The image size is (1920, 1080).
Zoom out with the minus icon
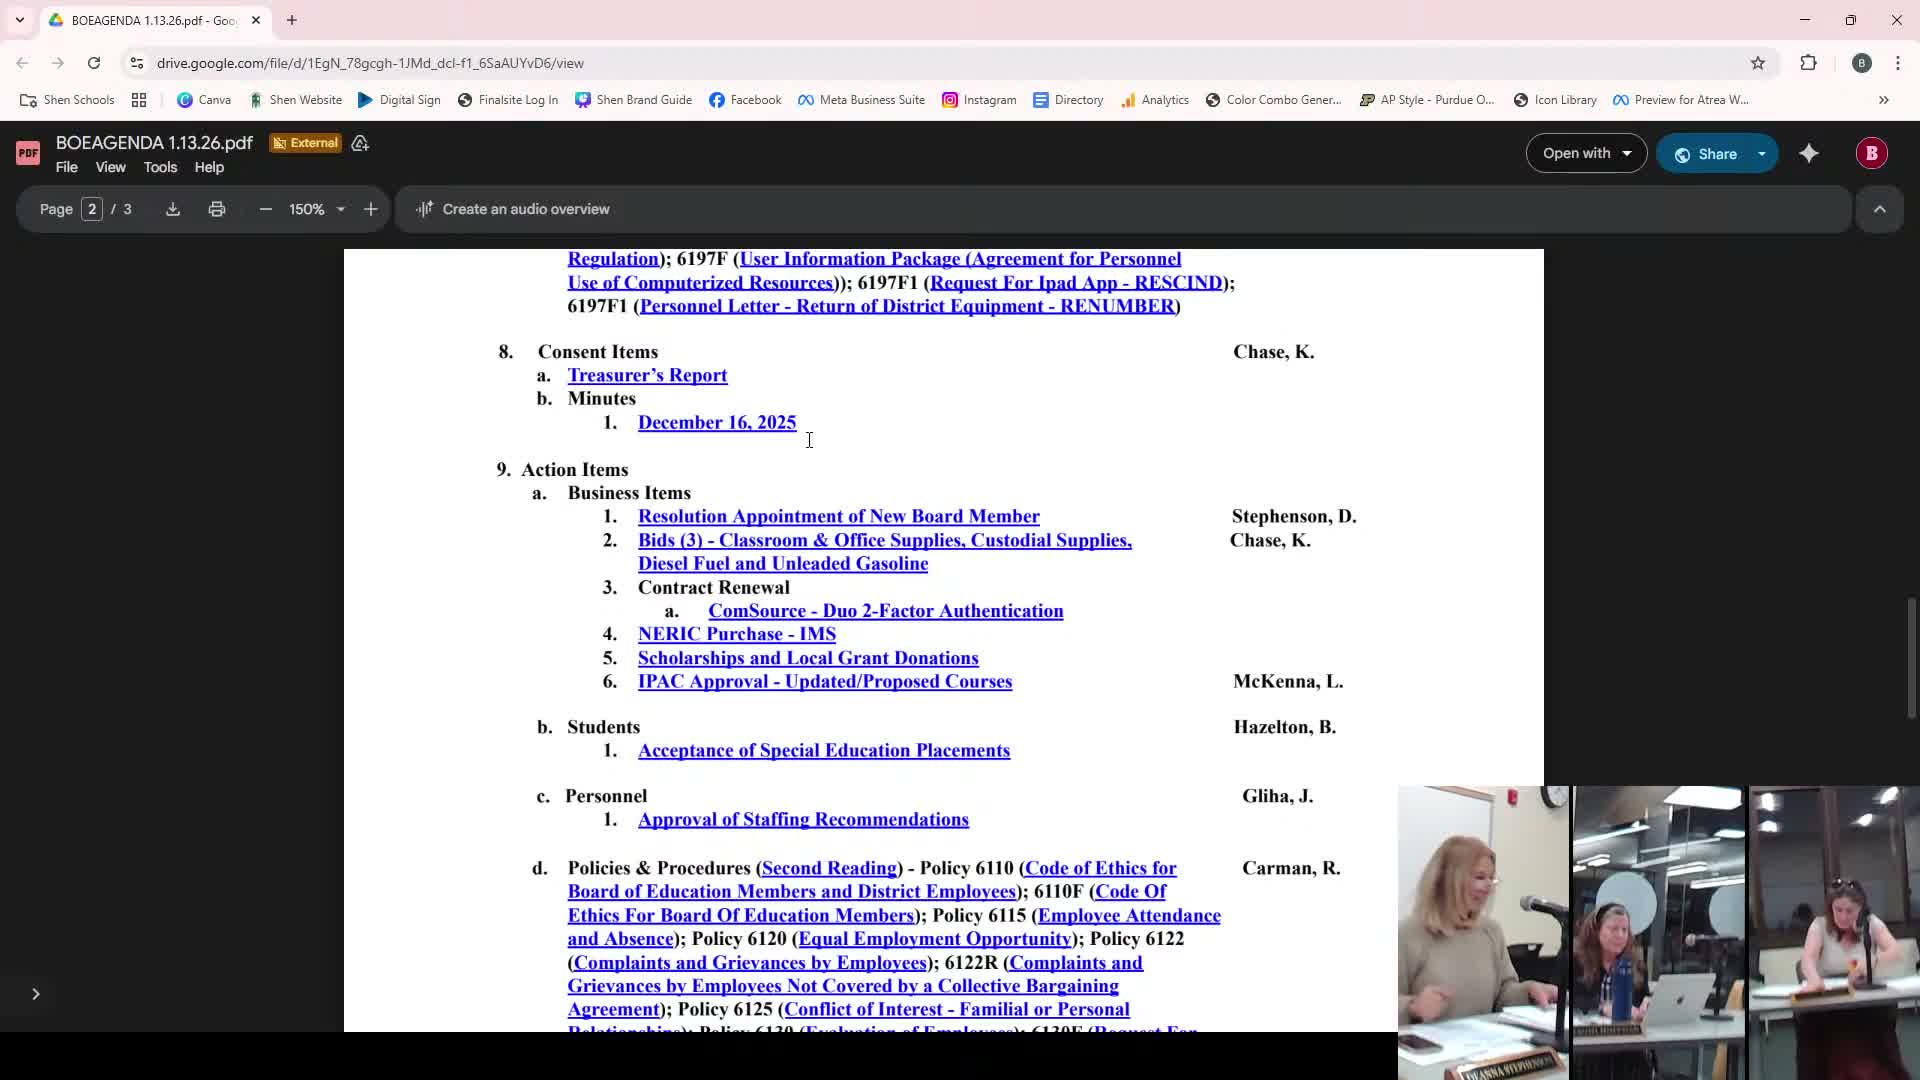265,209
